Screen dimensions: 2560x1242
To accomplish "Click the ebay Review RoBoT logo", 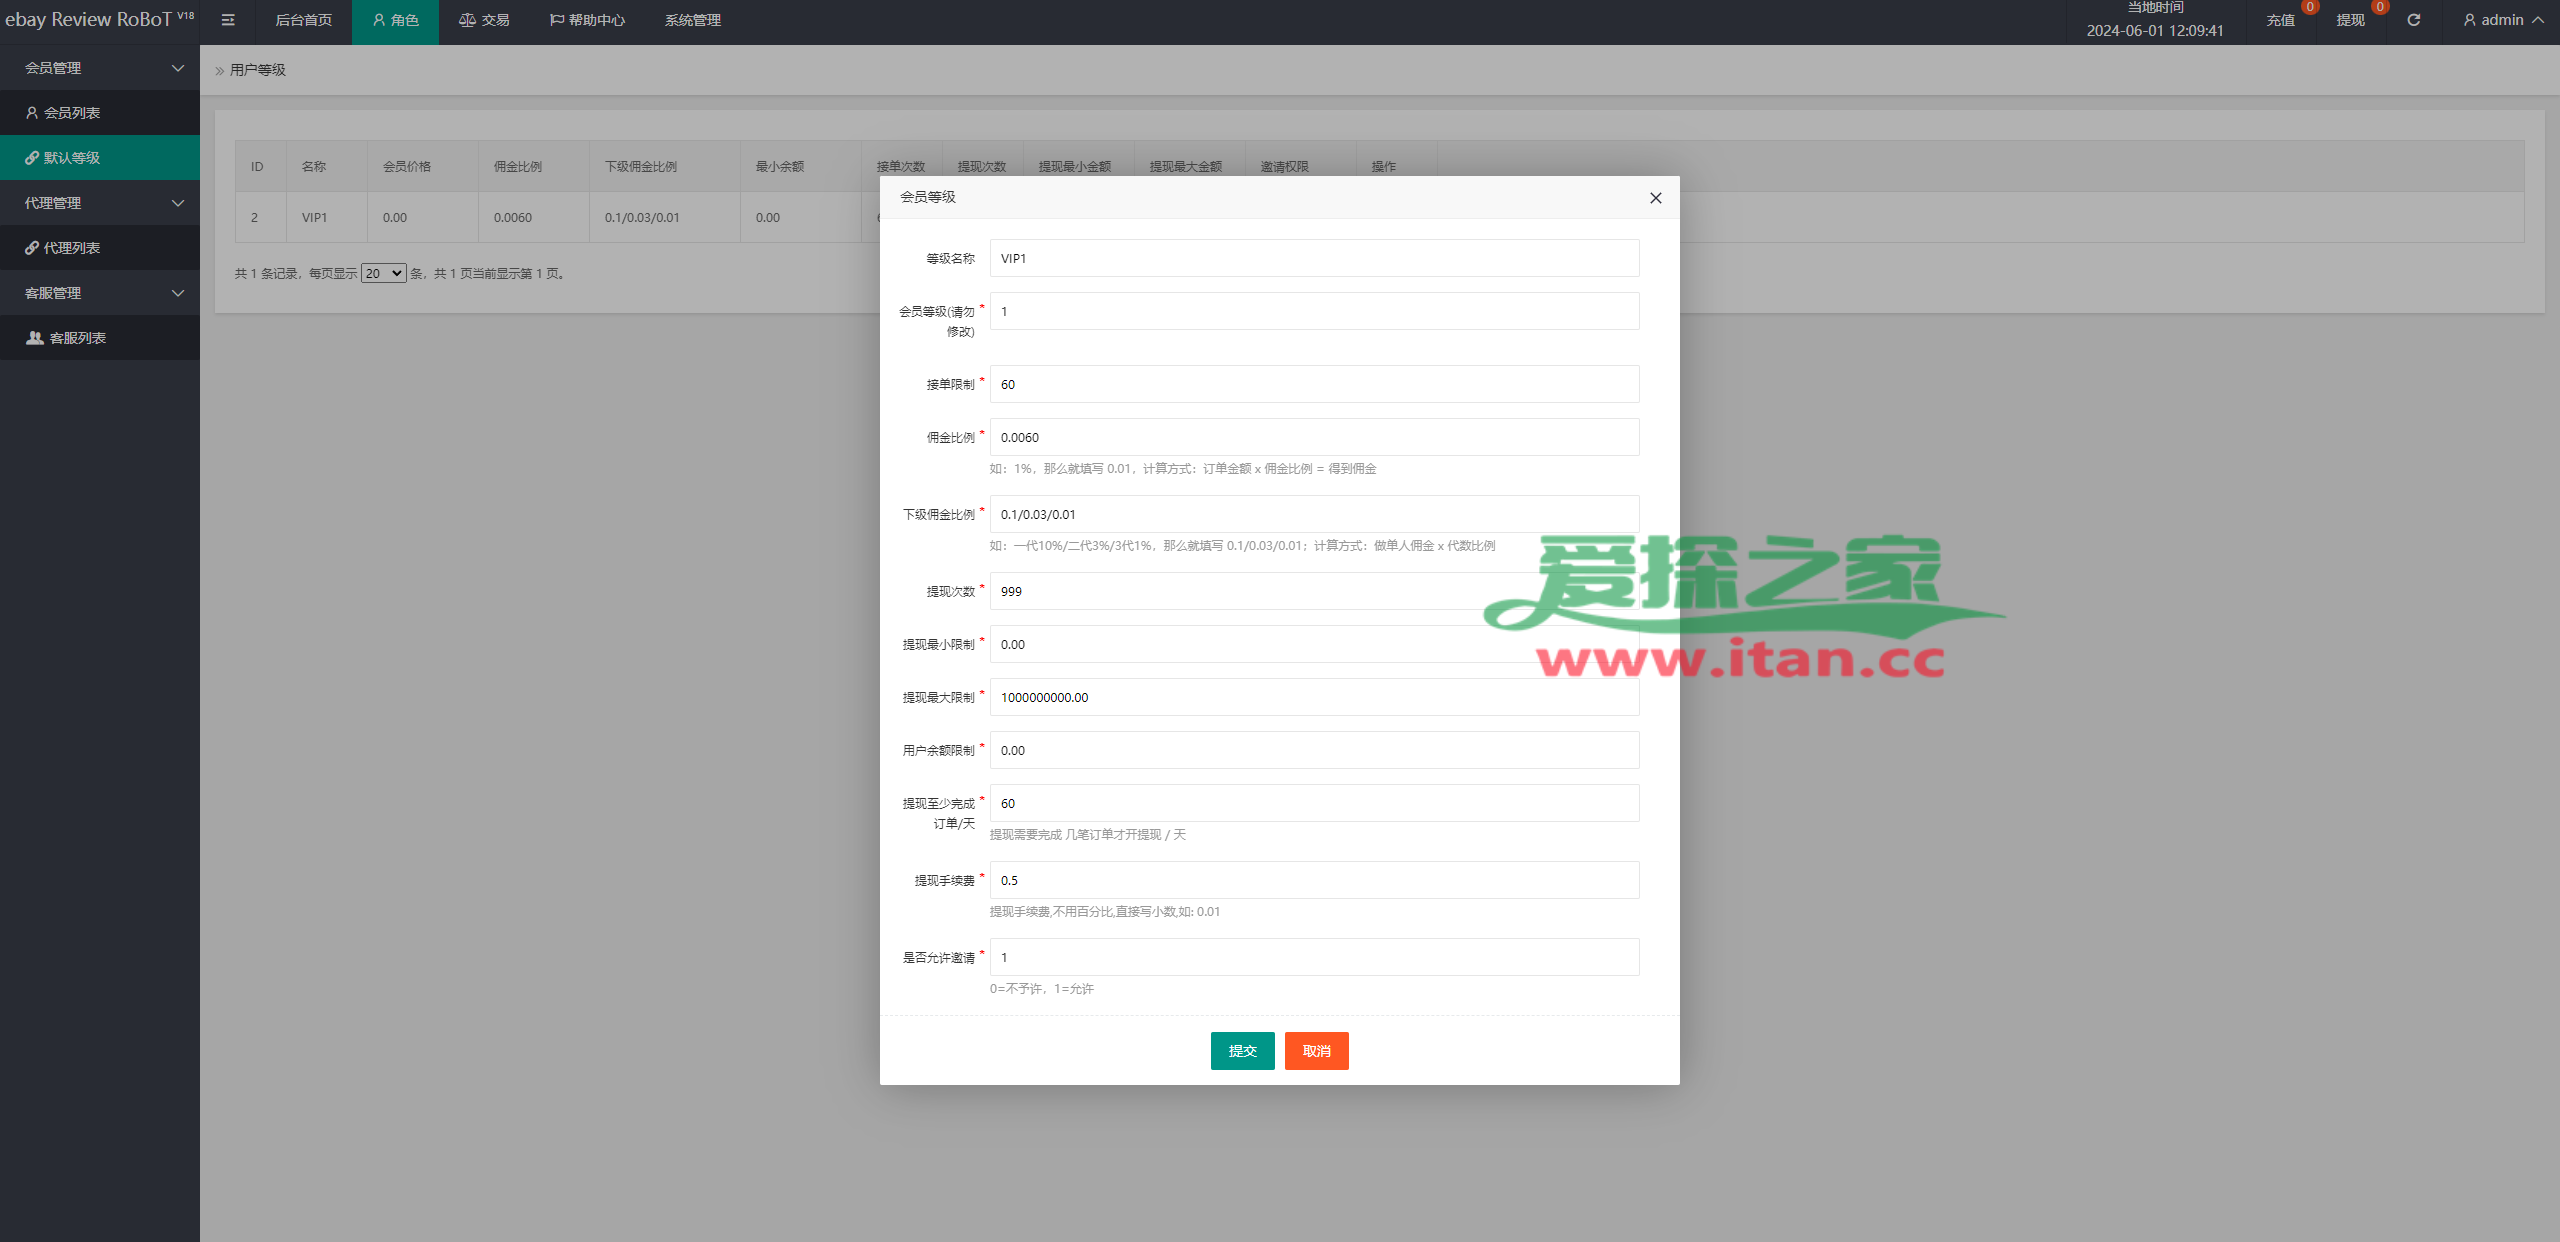I will point(99,20).
